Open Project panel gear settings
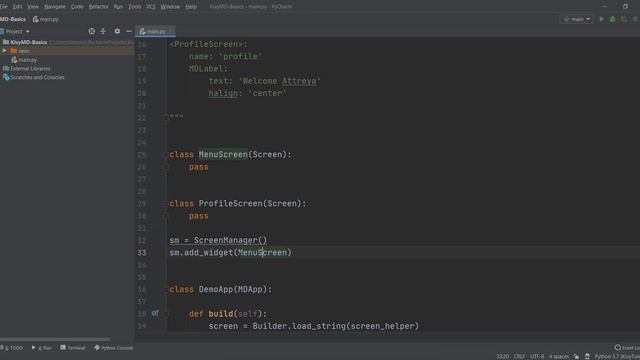 pos(117,31)
